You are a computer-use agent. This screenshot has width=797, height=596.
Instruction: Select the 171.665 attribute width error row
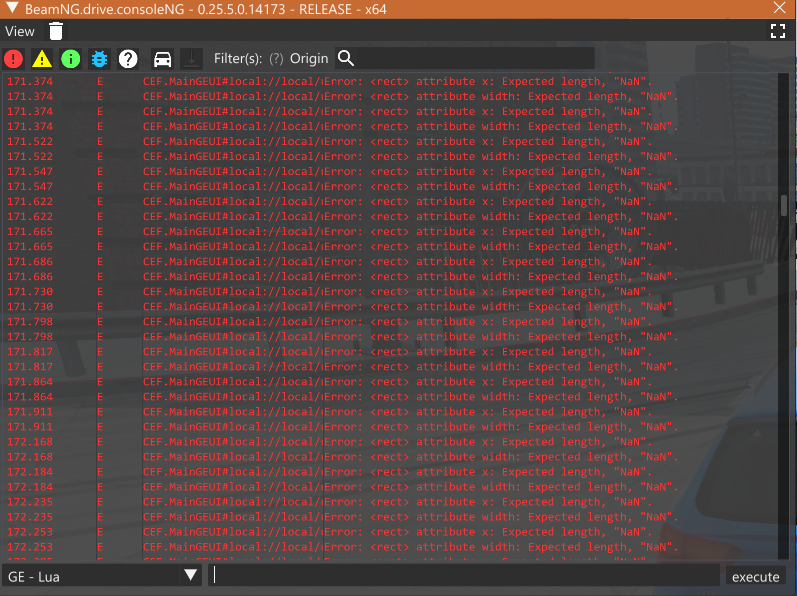pos(391,246)
